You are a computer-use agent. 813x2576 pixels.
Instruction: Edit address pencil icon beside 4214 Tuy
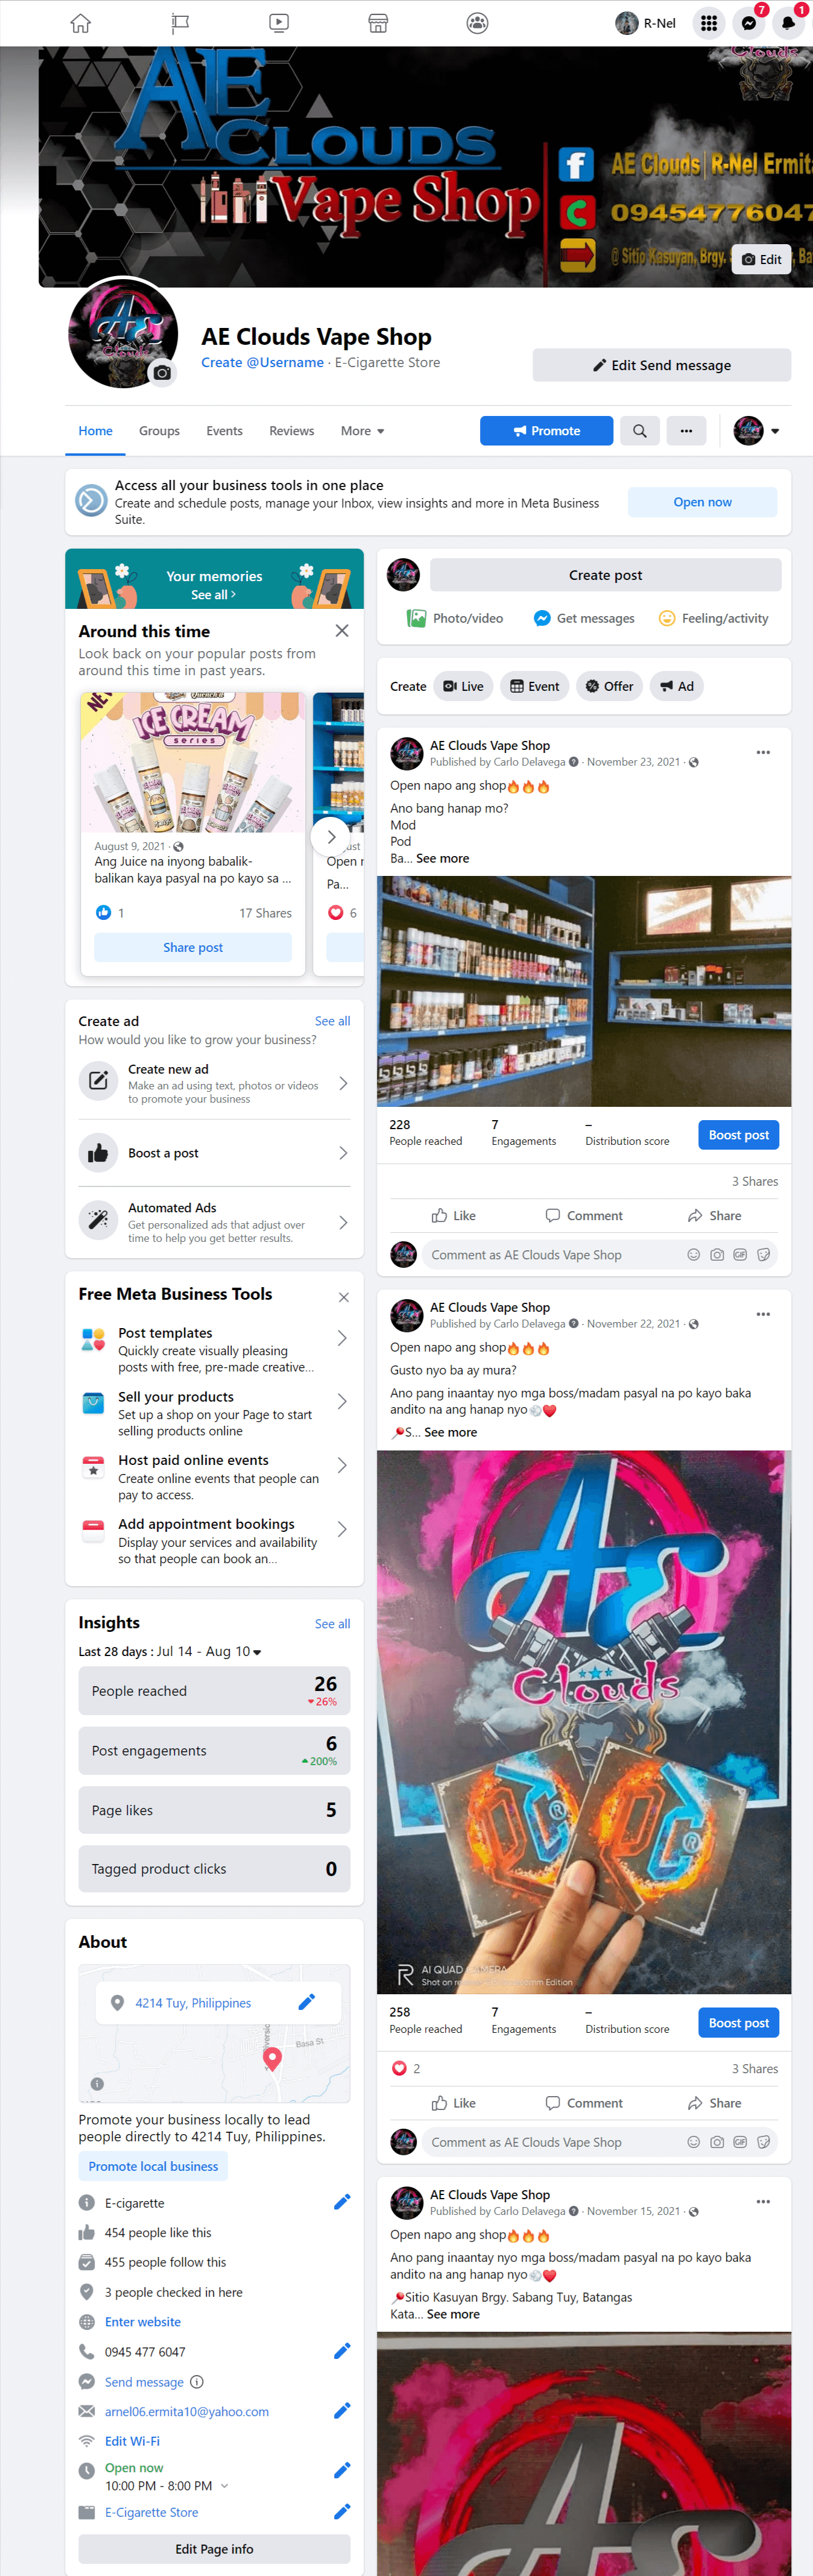tap(307, 2002)
